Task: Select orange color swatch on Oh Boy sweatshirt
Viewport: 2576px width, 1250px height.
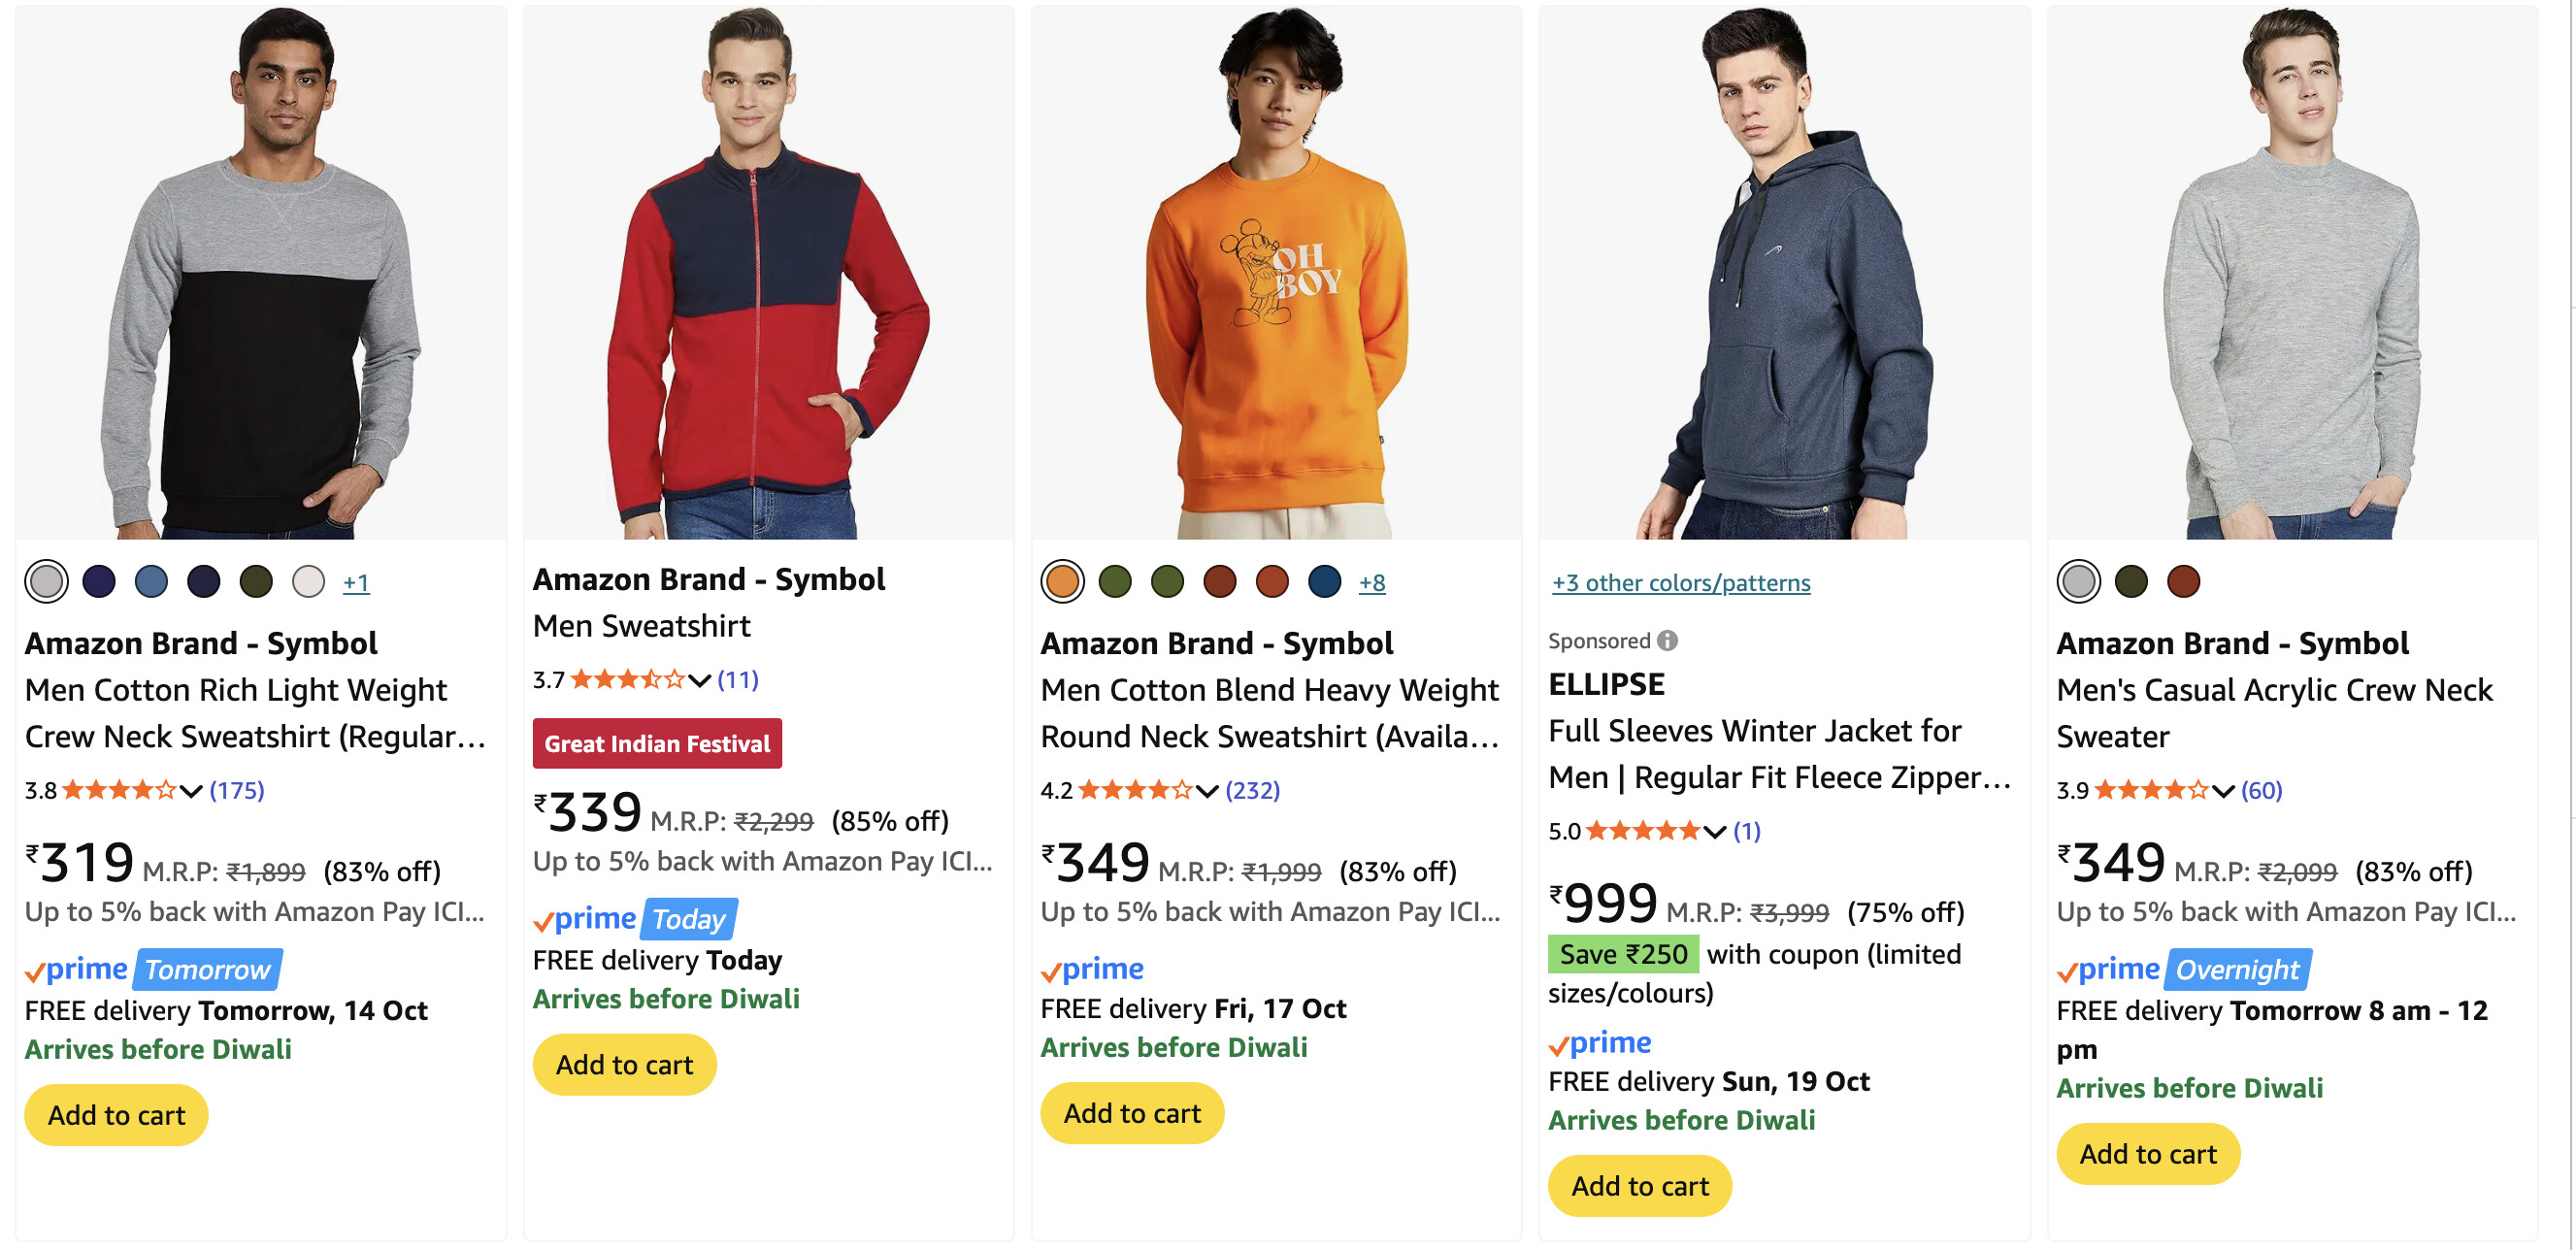Action: click(x=1062, y=582)
